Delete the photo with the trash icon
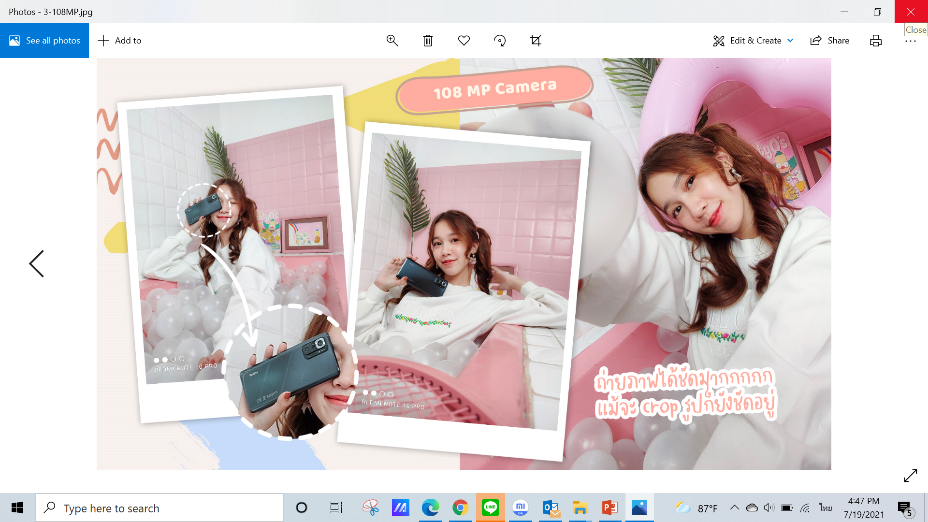Image resolution: width=928 pixels, height=522 pixels. coord(428,40)
